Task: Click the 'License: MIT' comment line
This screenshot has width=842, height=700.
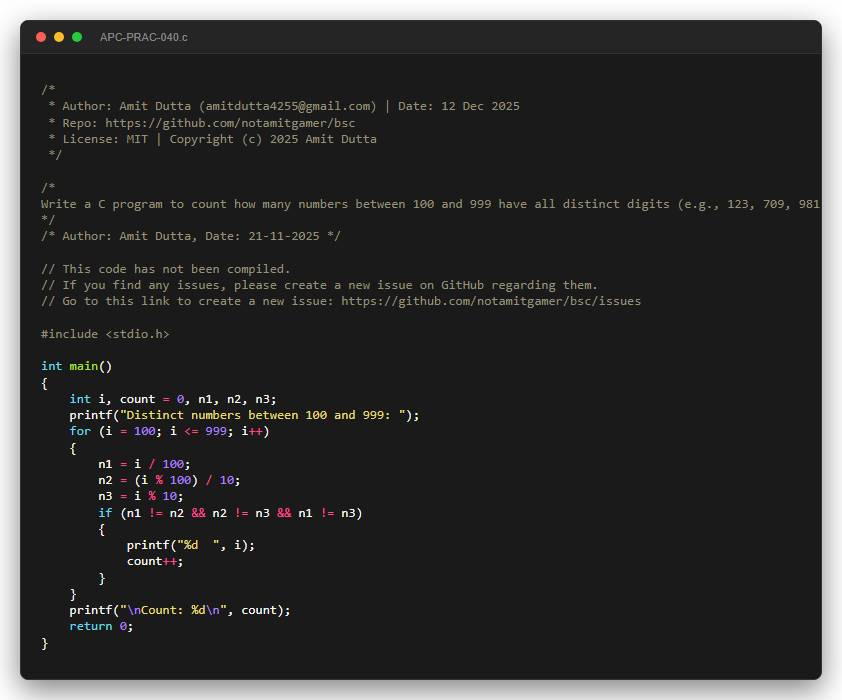Action: click(x=212, y=139)
